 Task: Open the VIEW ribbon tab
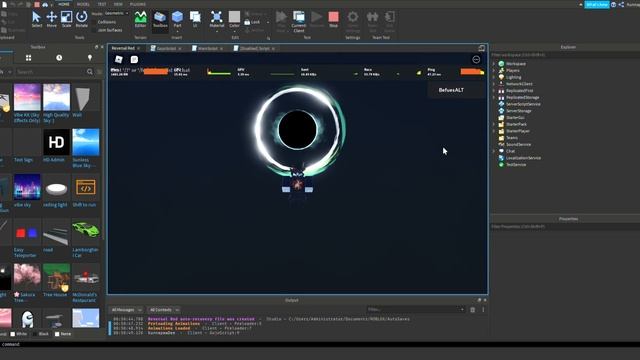click(118, 4)
